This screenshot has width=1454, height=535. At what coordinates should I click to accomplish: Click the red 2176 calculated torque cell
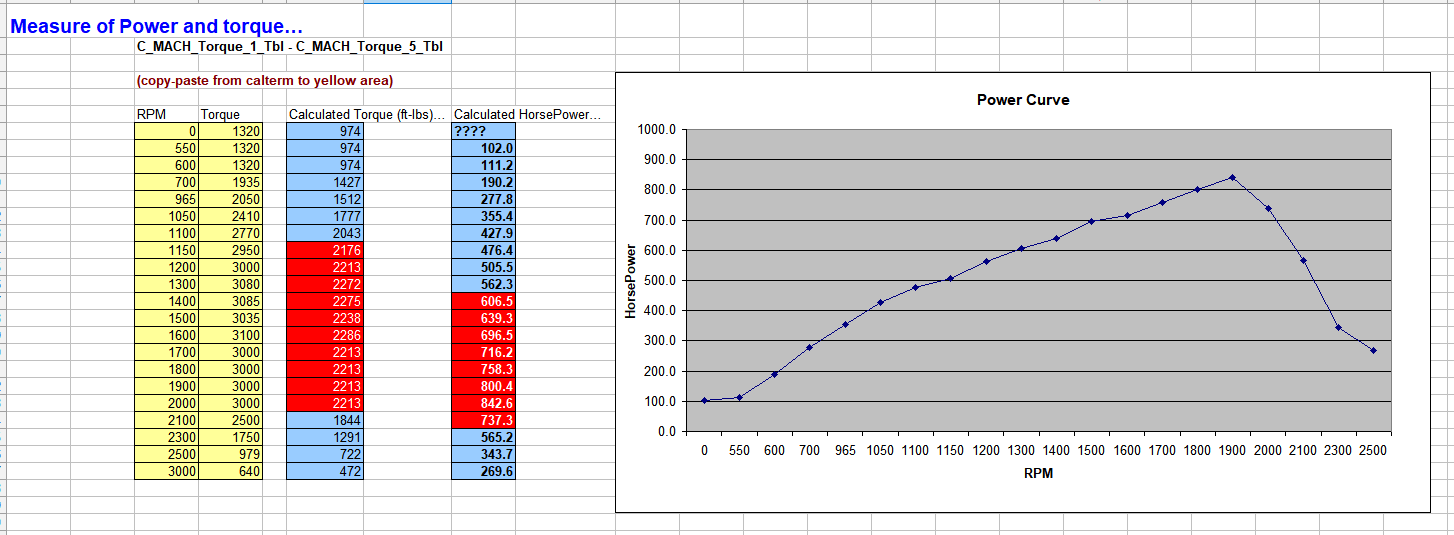325,250
